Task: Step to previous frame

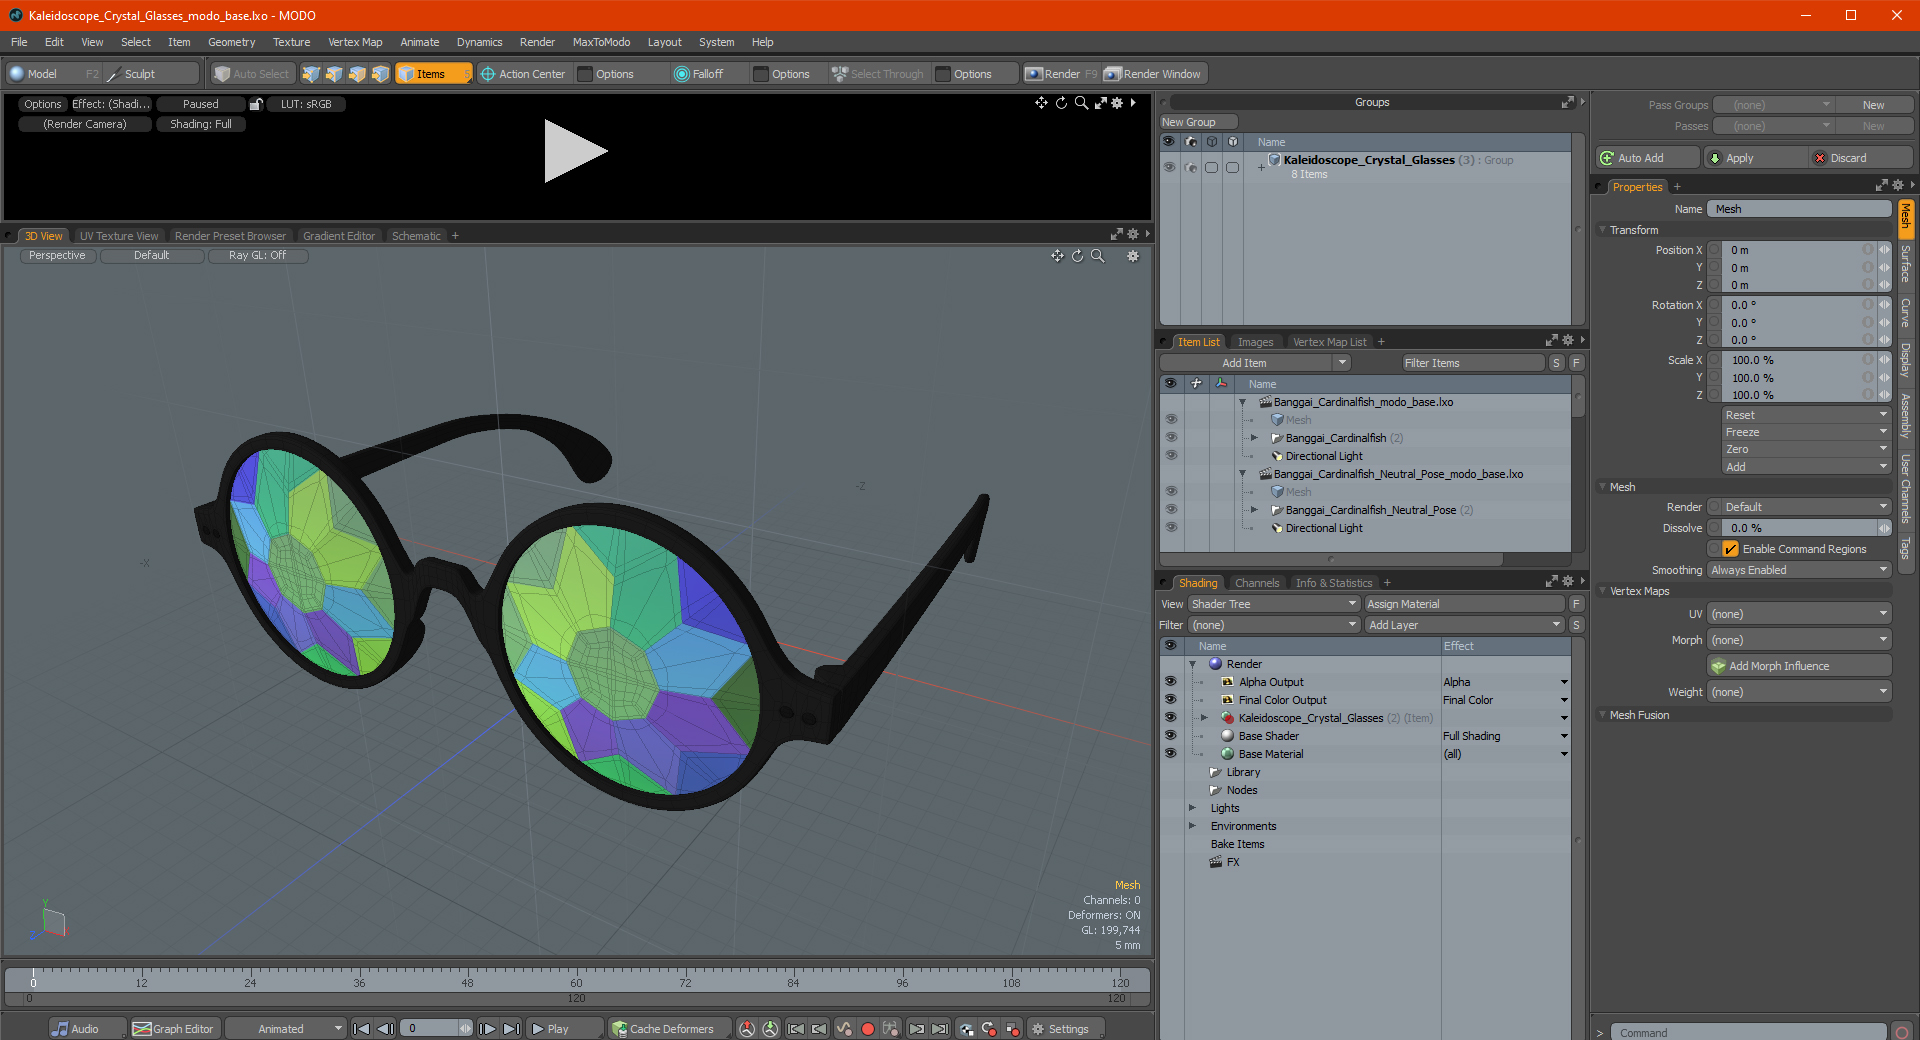Action: [x=385, y=1029]
